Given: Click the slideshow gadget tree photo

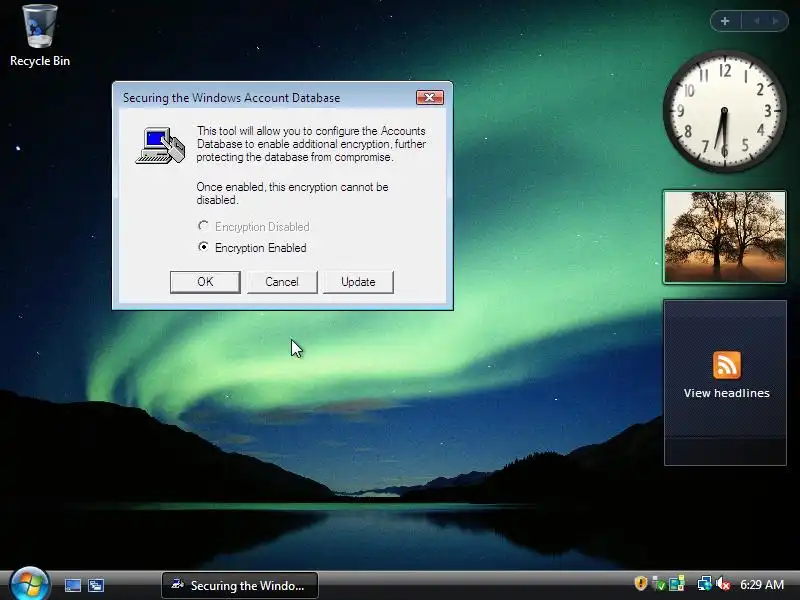Looking at the screenshot, I should (724, 237).
